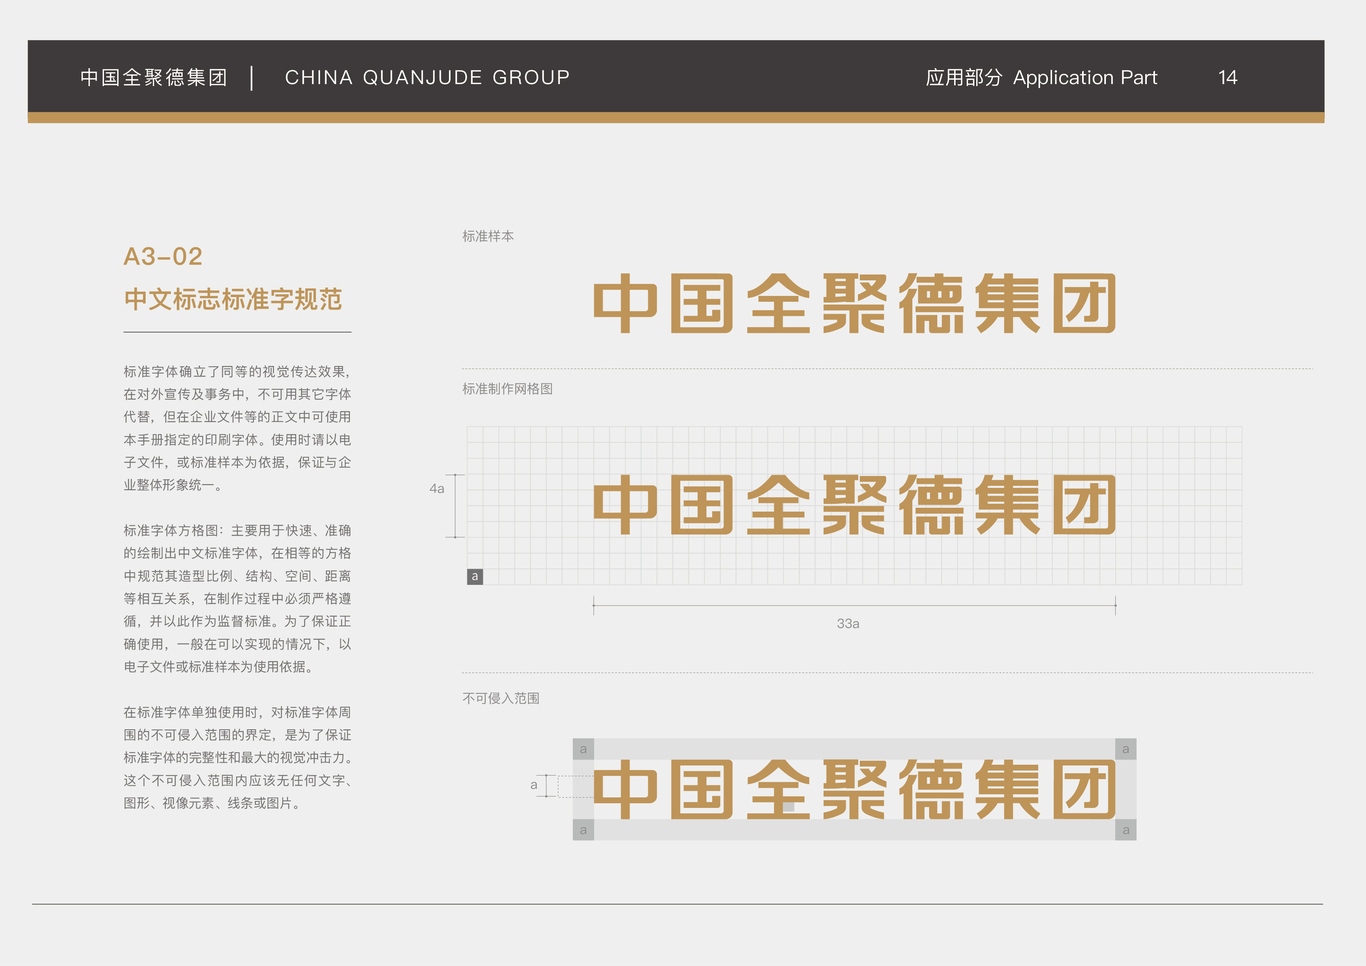Click page number 14 in header

click(x=1228, y=77)
